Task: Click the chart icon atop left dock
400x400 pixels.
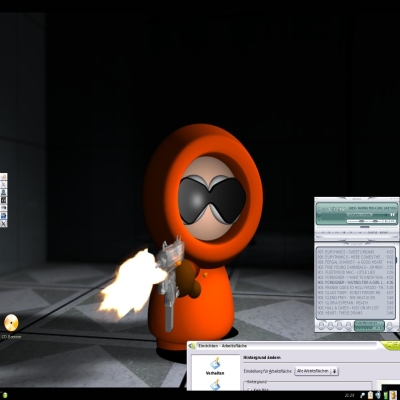Action: click(x=3, y=177)
